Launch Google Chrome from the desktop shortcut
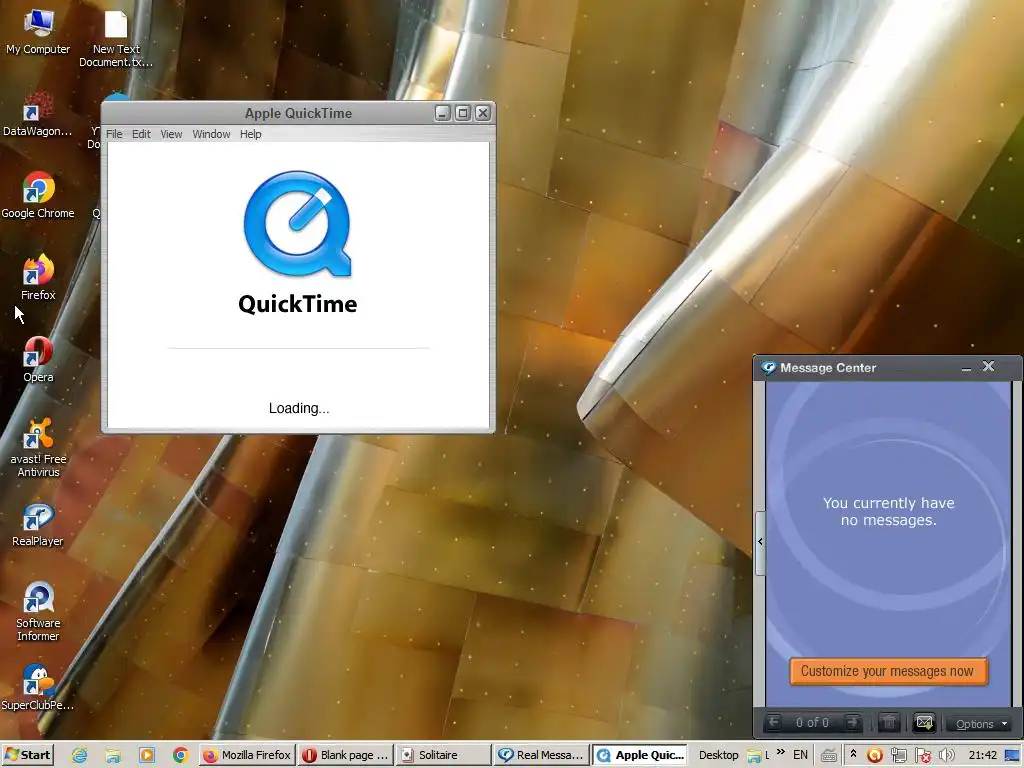 pyautogui.click(x=38, y=196)
